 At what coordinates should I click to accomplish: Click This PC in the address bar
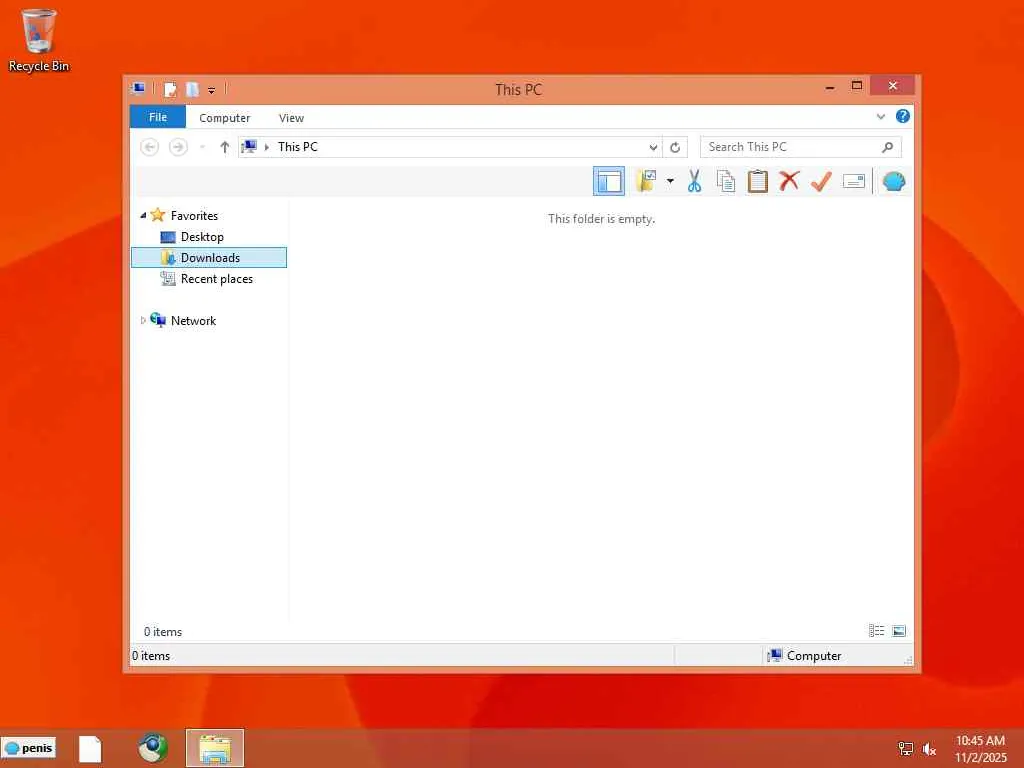click(298, 147)
